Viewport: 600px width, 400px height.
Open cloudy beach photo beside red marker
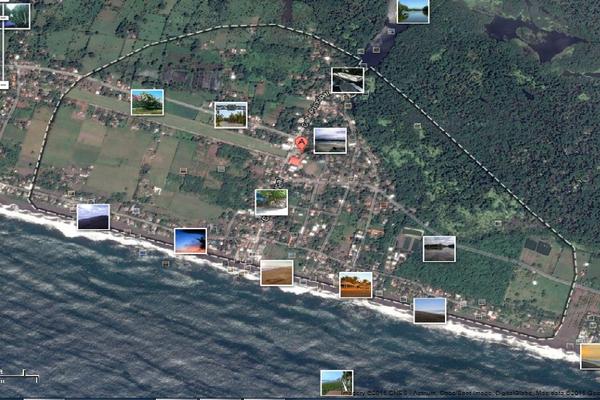click(x=330, y=140)
